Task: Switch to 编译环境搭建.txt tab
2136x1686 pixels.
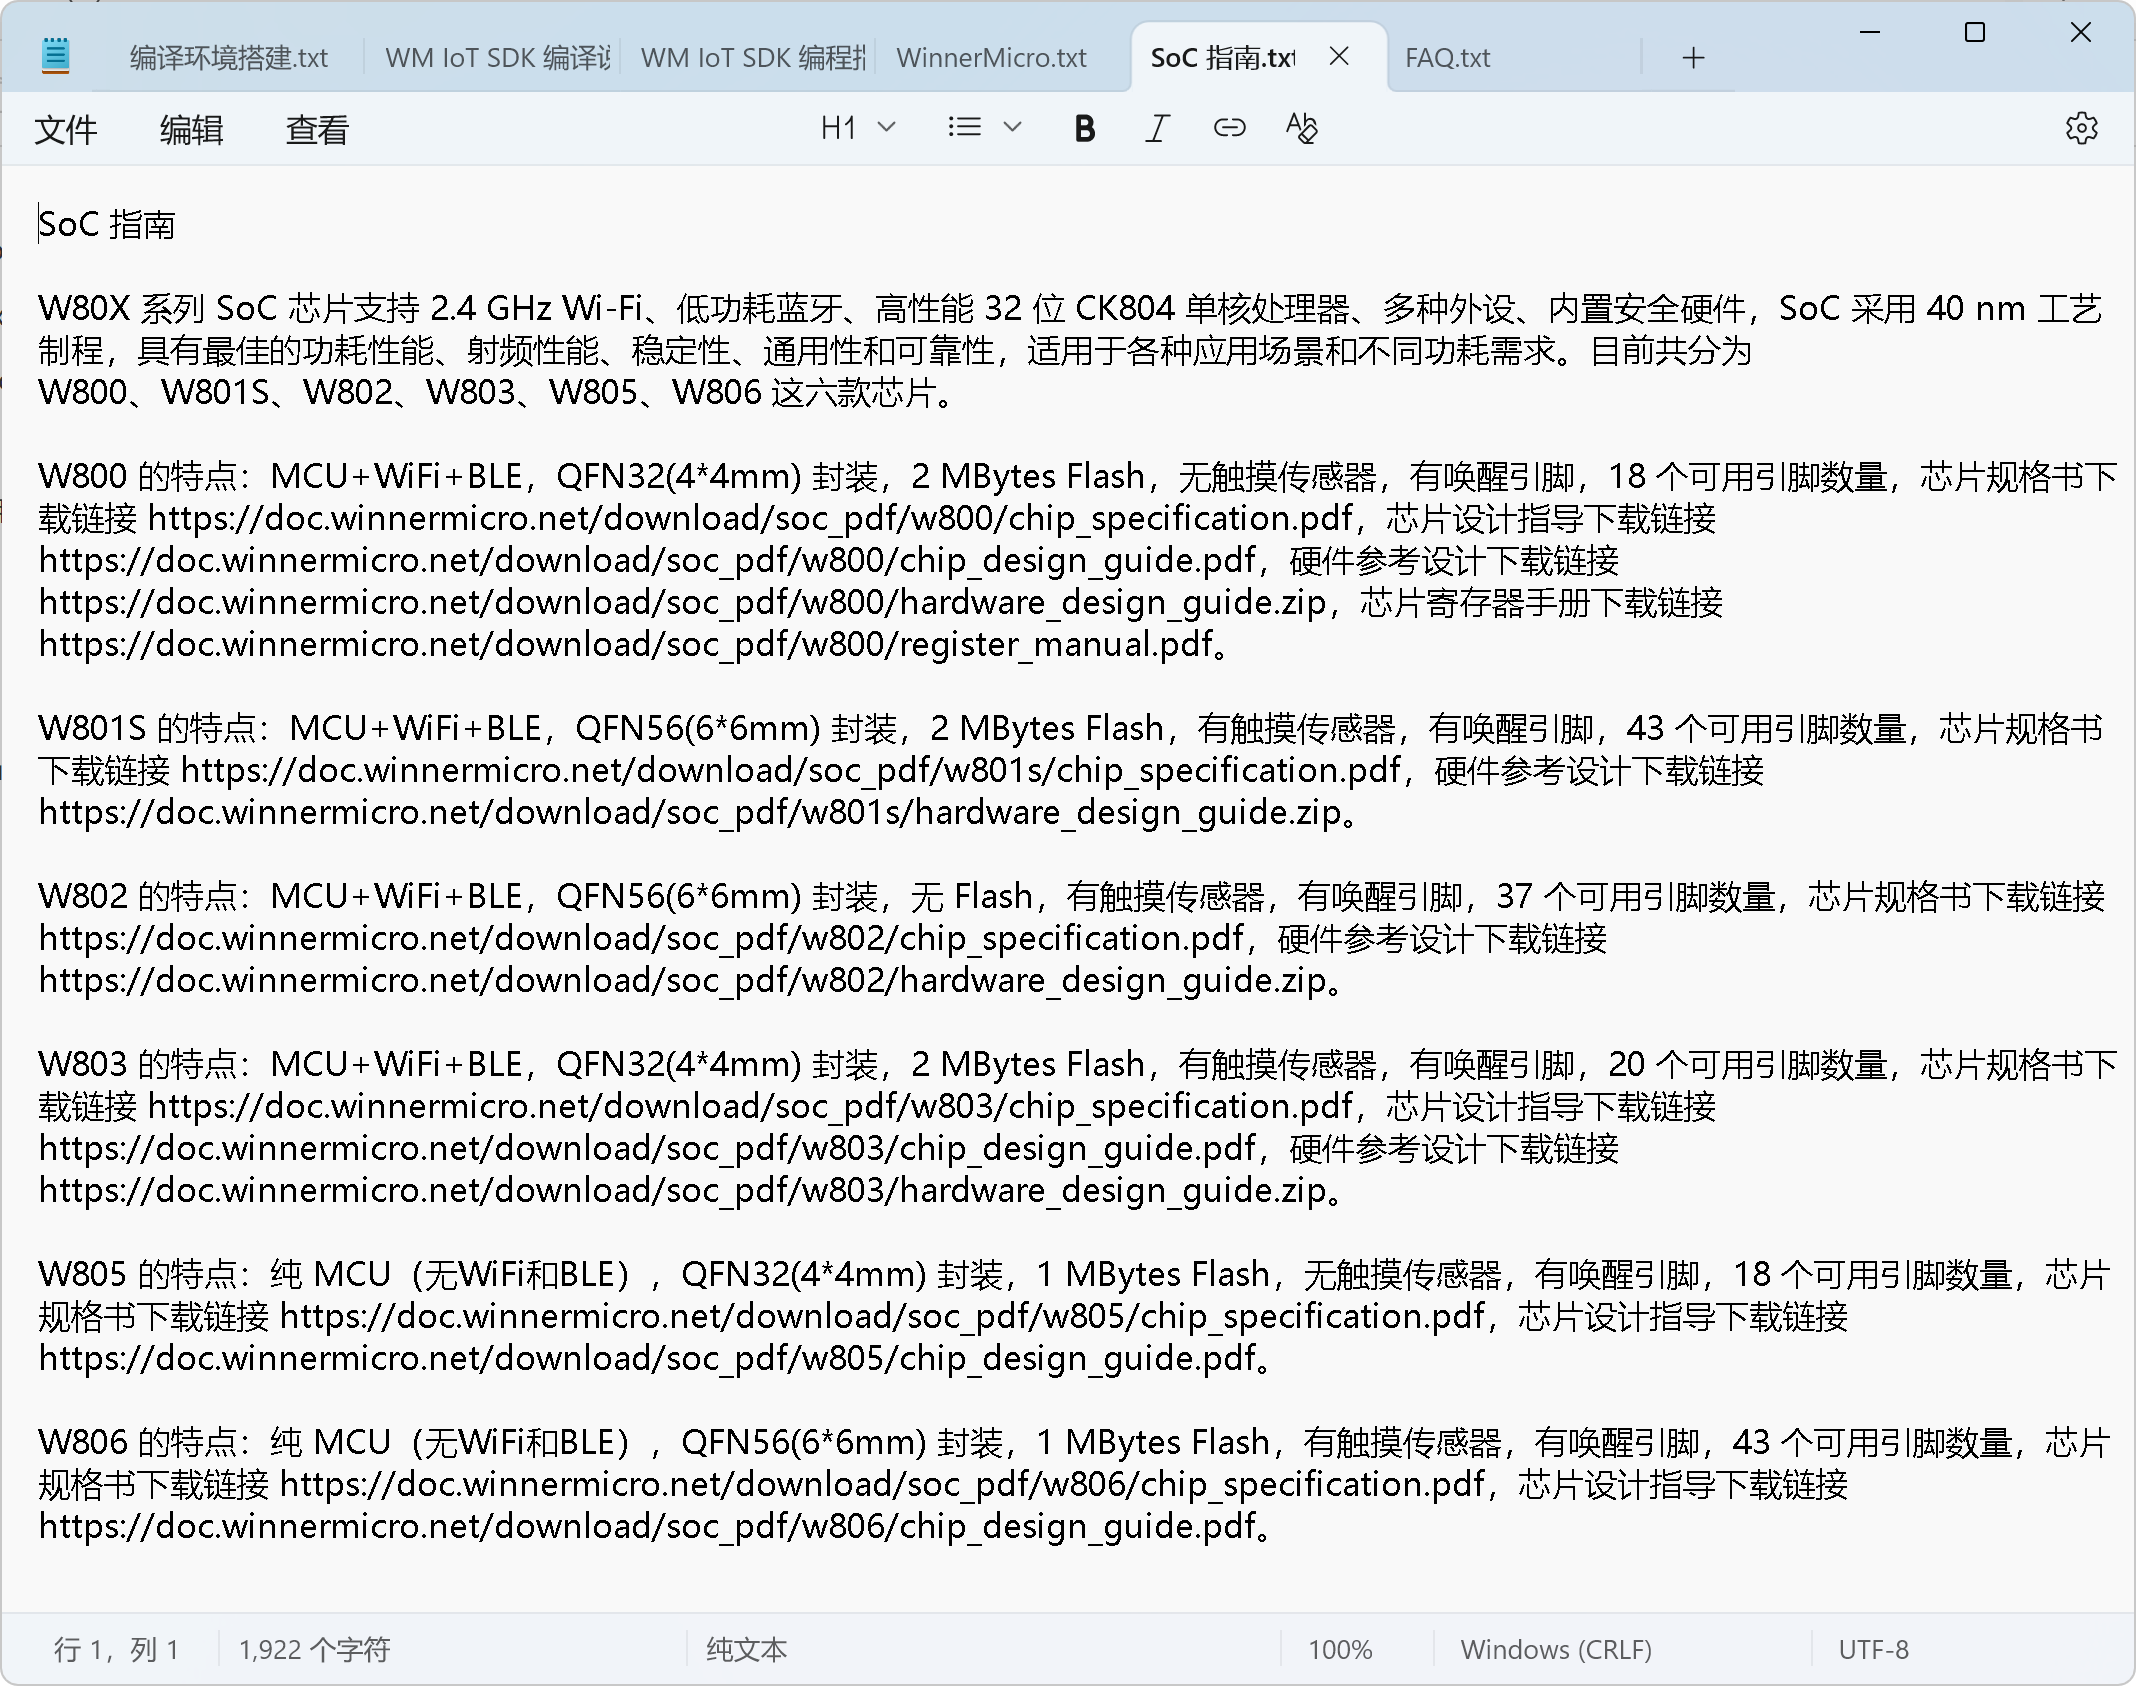Action: click(229, 58)
